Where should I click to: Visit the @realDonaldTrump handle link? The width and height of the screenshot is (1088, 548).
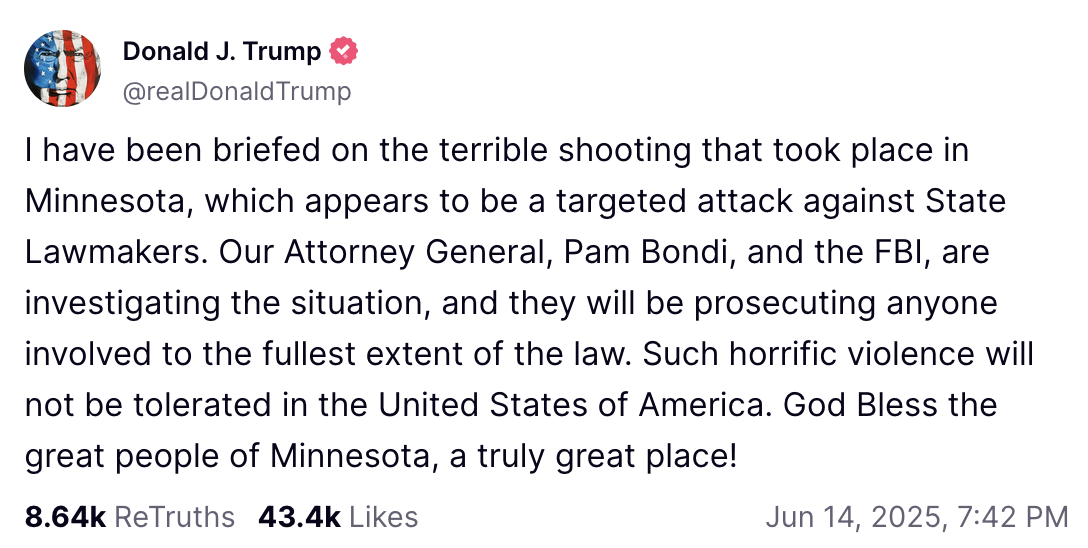[237, 92]
